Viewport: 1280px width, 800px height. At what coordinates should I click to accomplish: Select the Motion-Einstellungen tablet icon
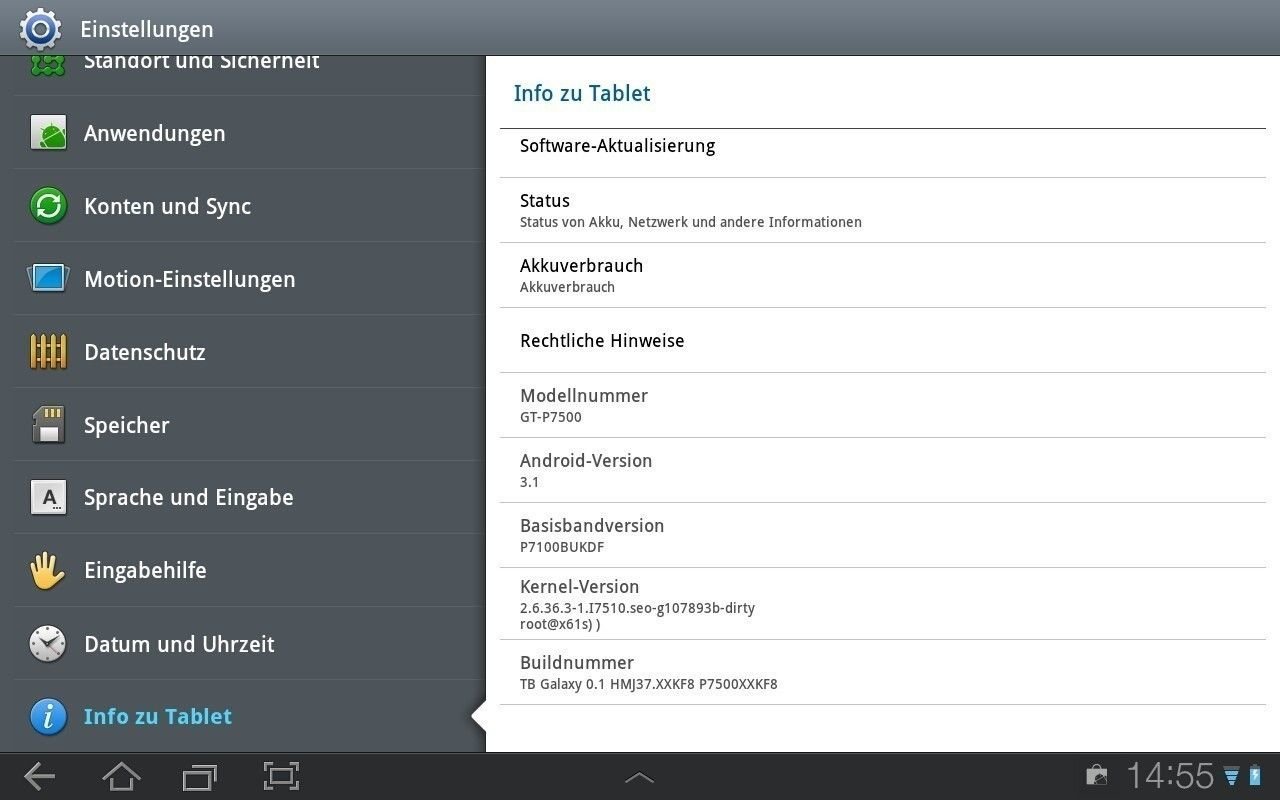48,279
